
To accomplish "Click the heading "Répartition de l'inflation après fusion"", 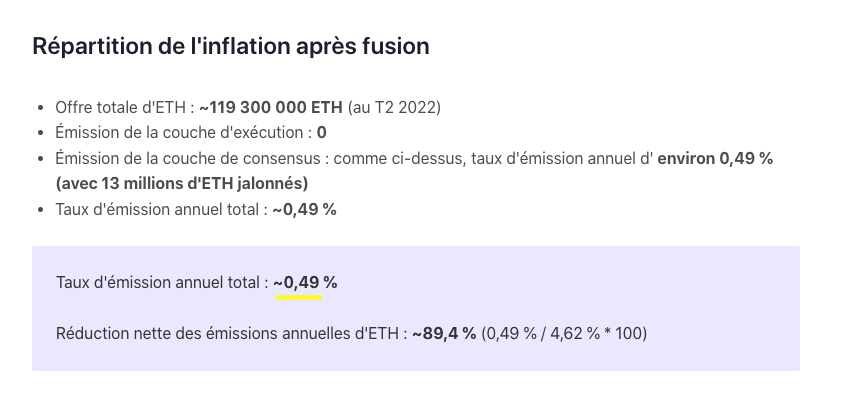I will (x=231, y=46).
